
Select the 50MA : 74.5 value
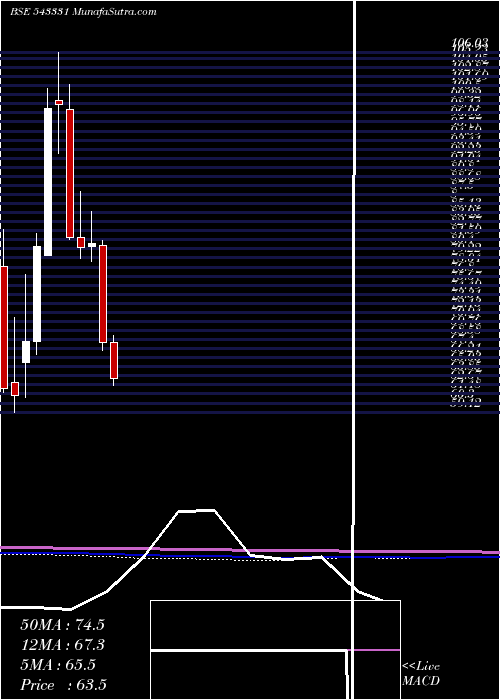point(62,625)
